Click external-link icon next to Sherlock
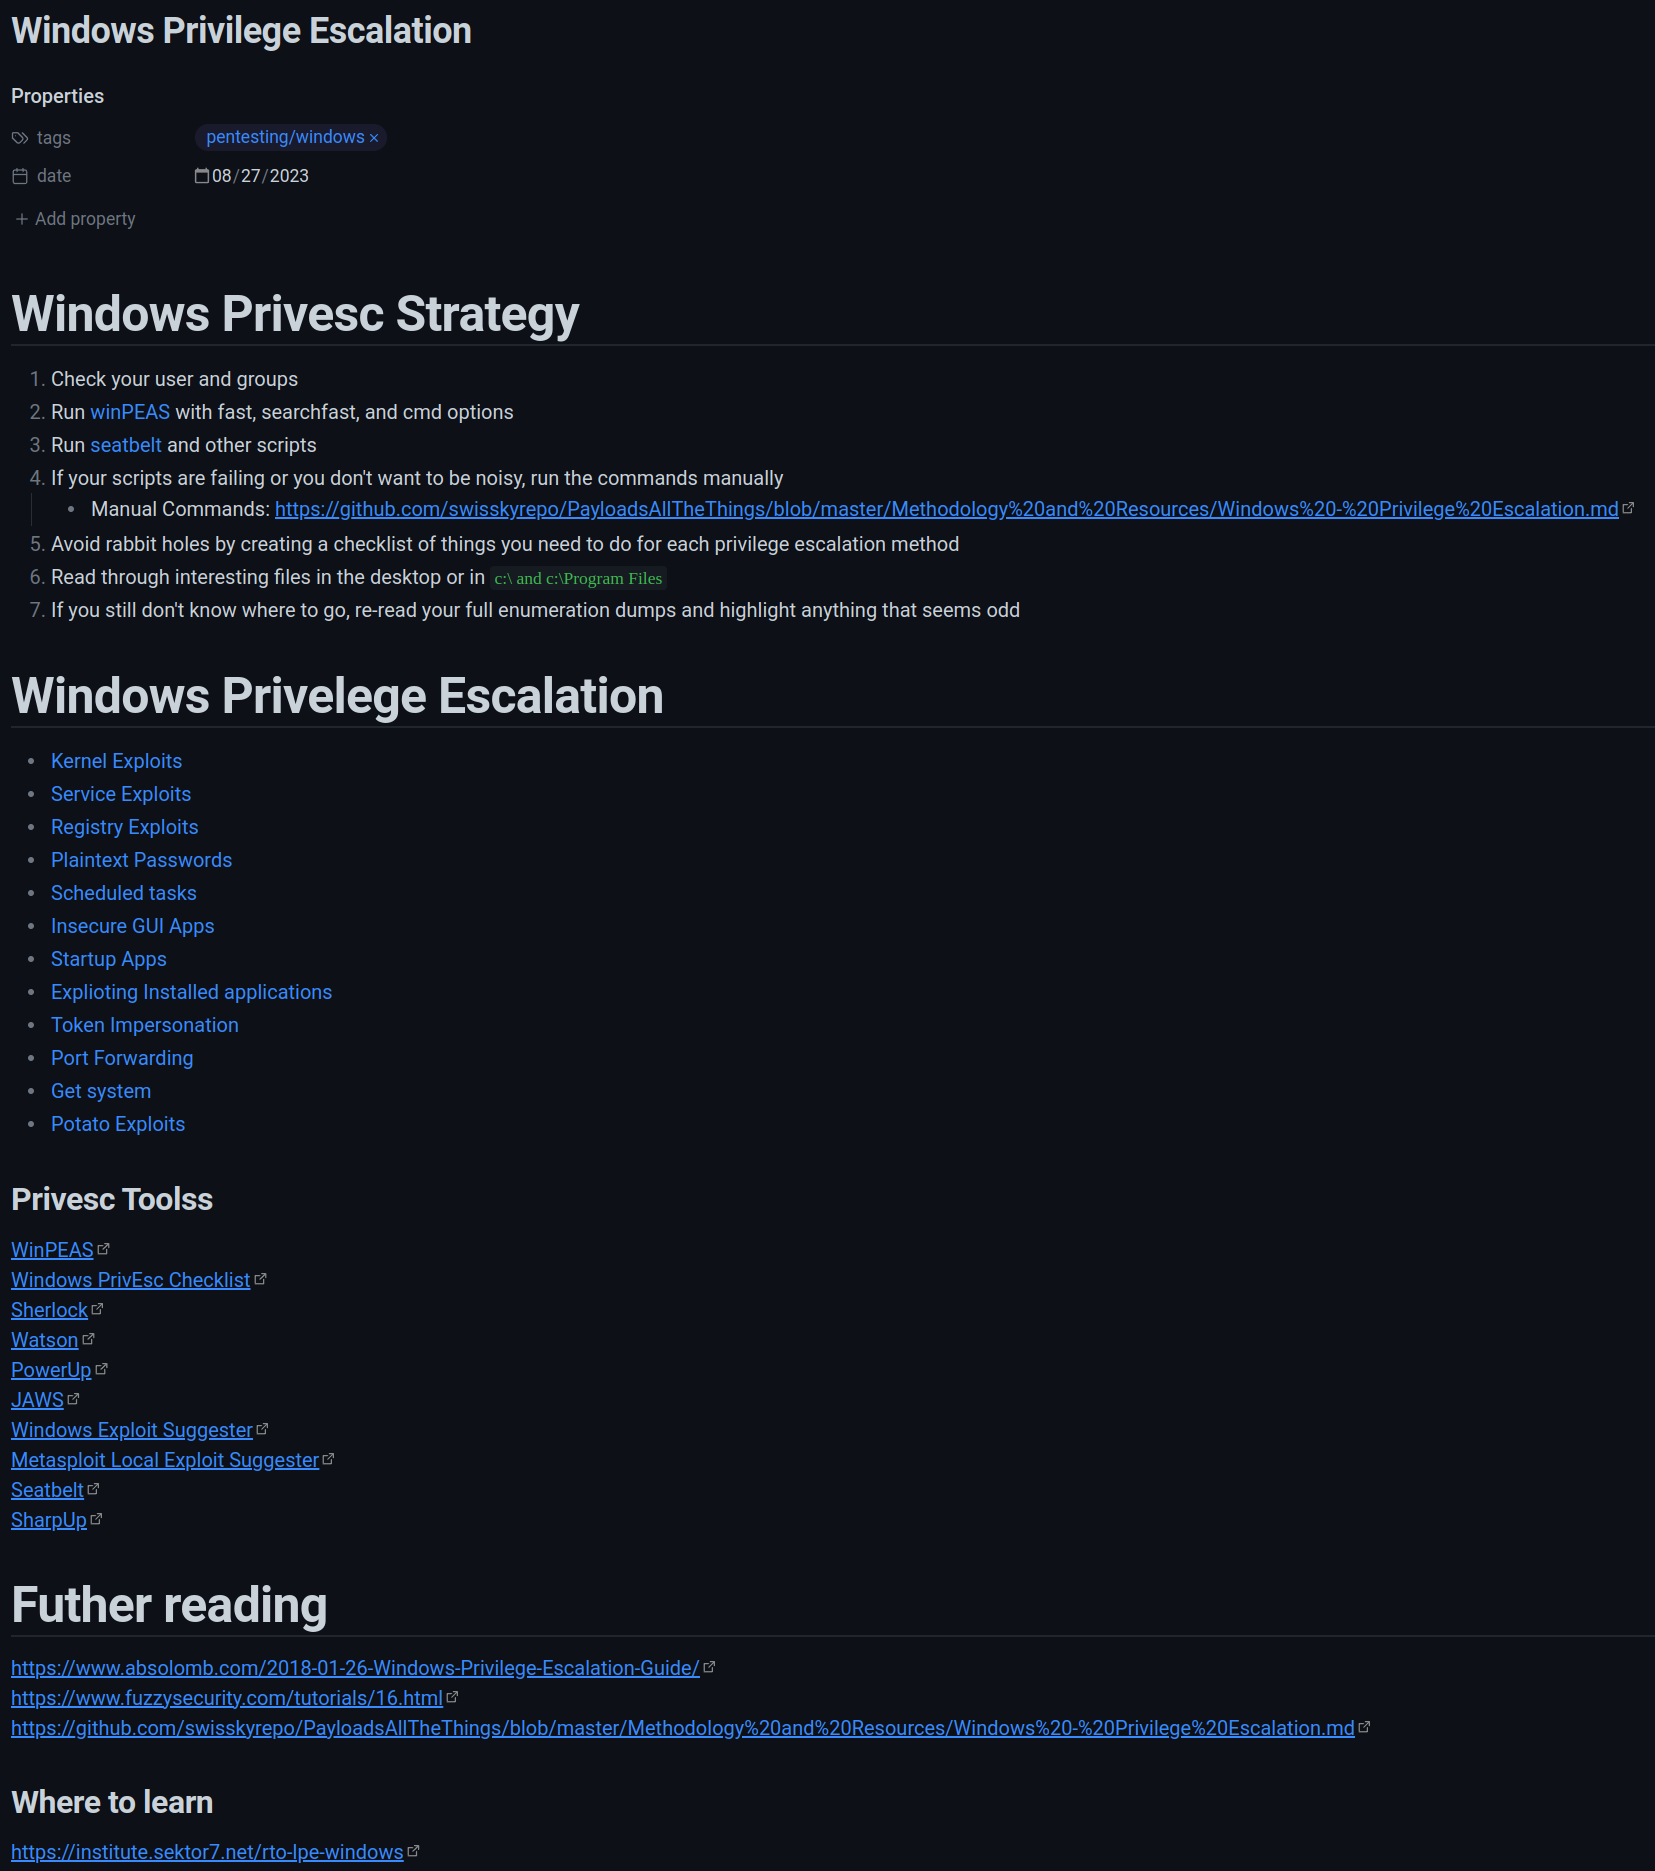 98,1309
